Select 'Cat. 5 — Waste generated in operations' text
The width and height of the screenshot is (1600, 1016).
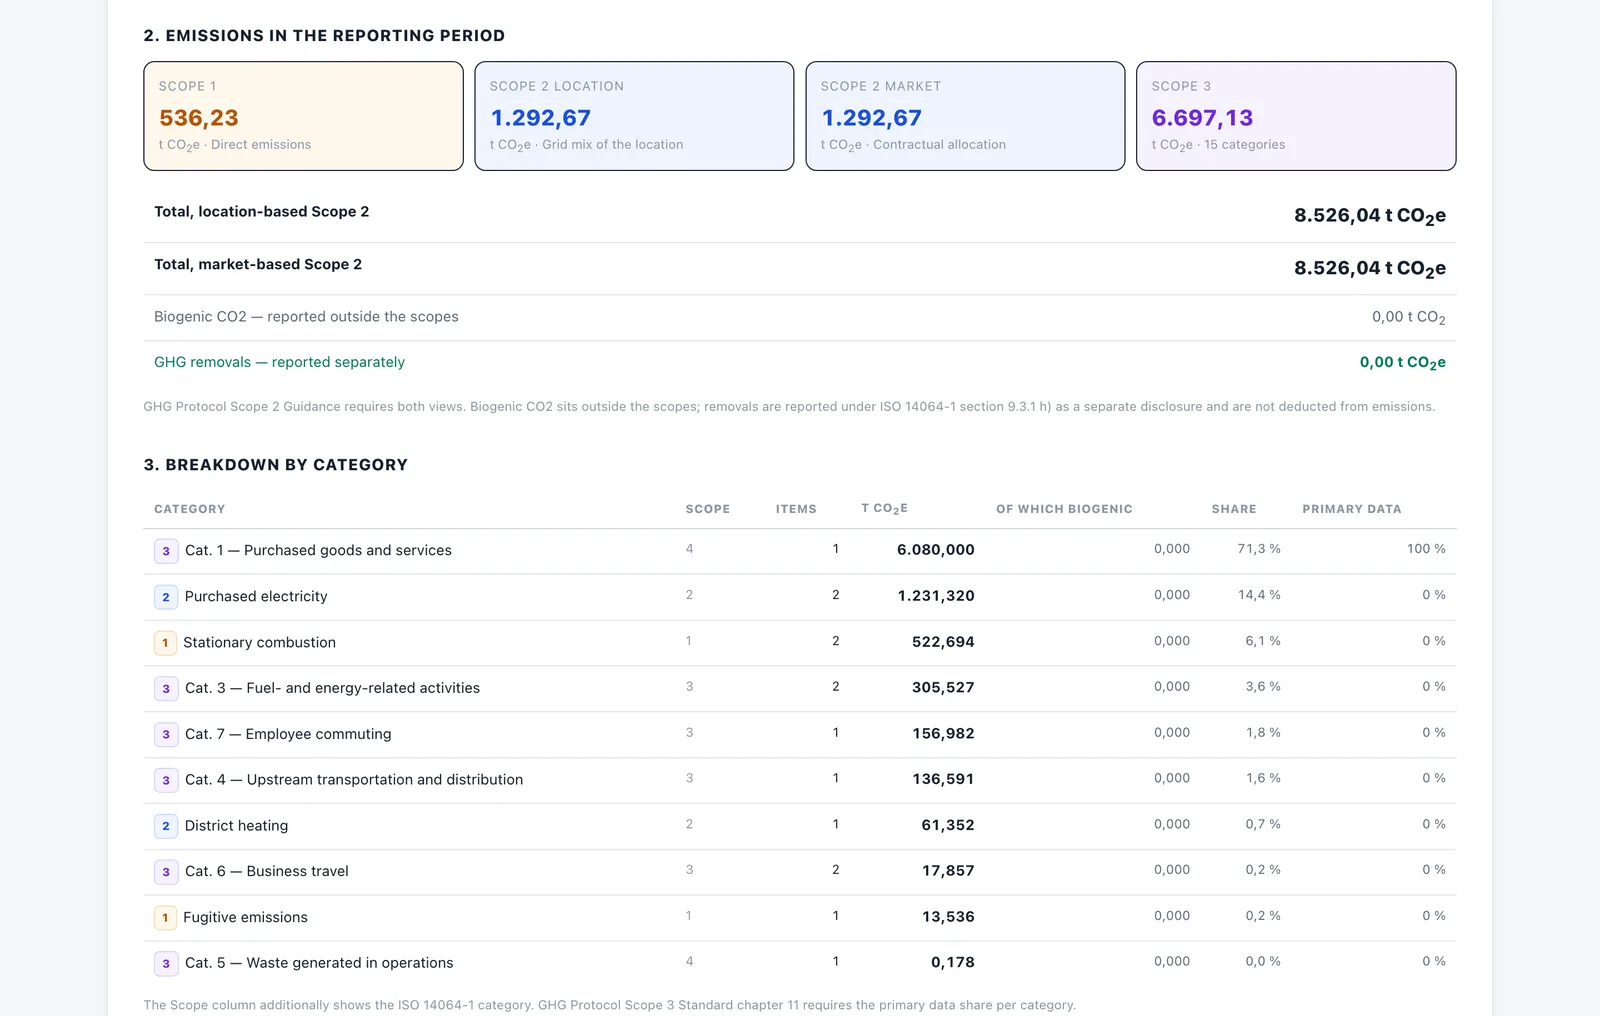click(319, 963)
